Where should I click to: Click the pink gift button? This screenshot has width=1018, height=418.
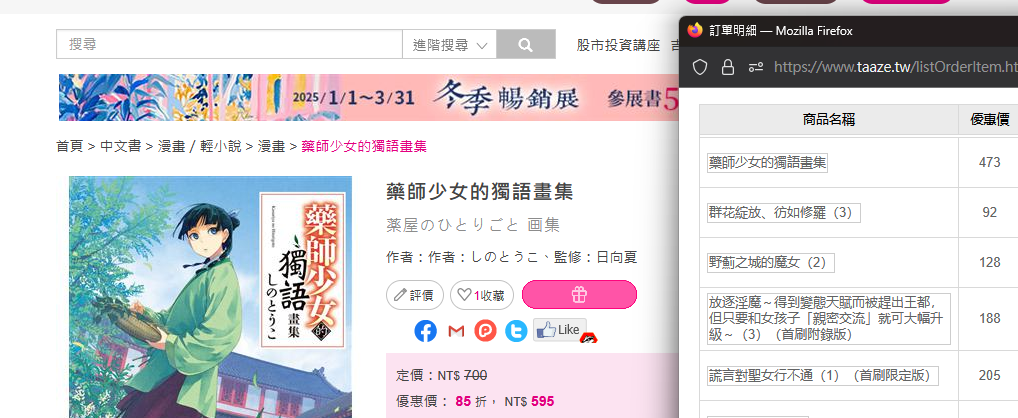tap(579, 295)
